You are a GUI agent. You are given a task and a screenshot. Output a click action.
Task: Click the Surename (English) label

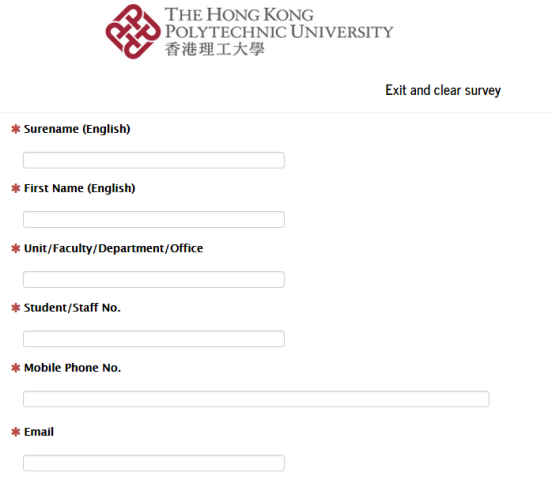click(x=77, y=129)
